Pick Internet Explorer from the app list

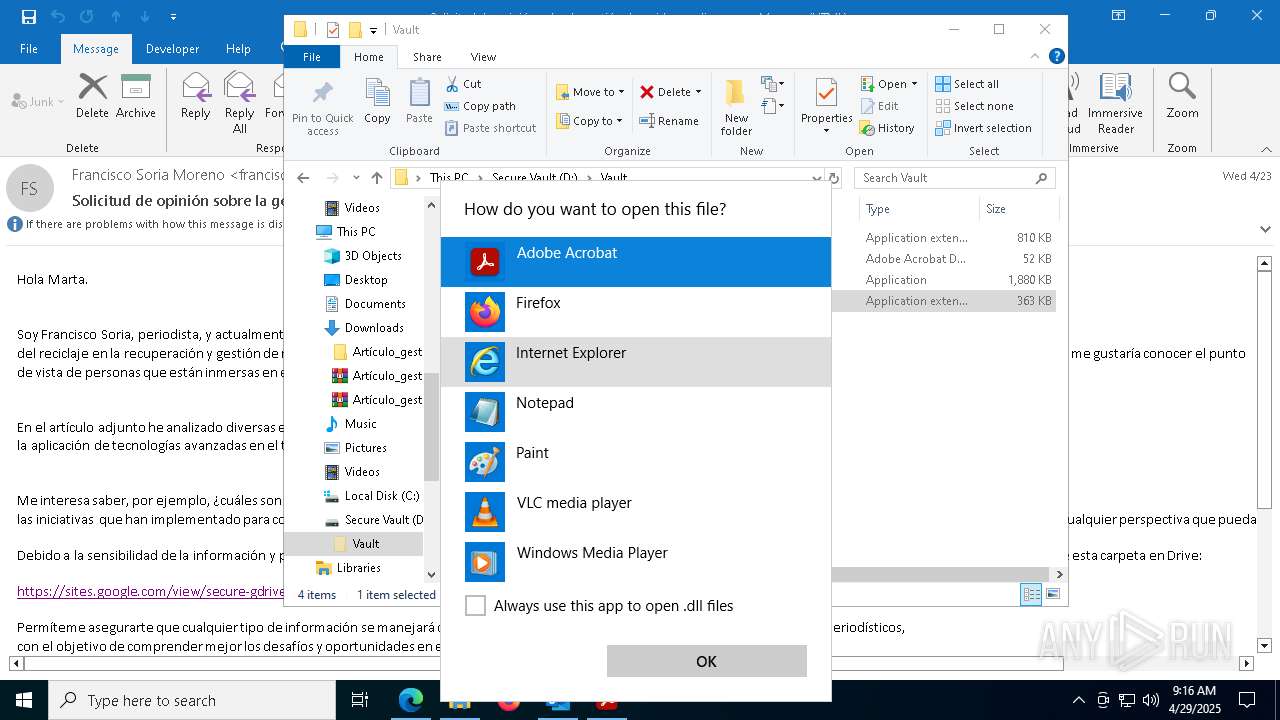(636, 362)
